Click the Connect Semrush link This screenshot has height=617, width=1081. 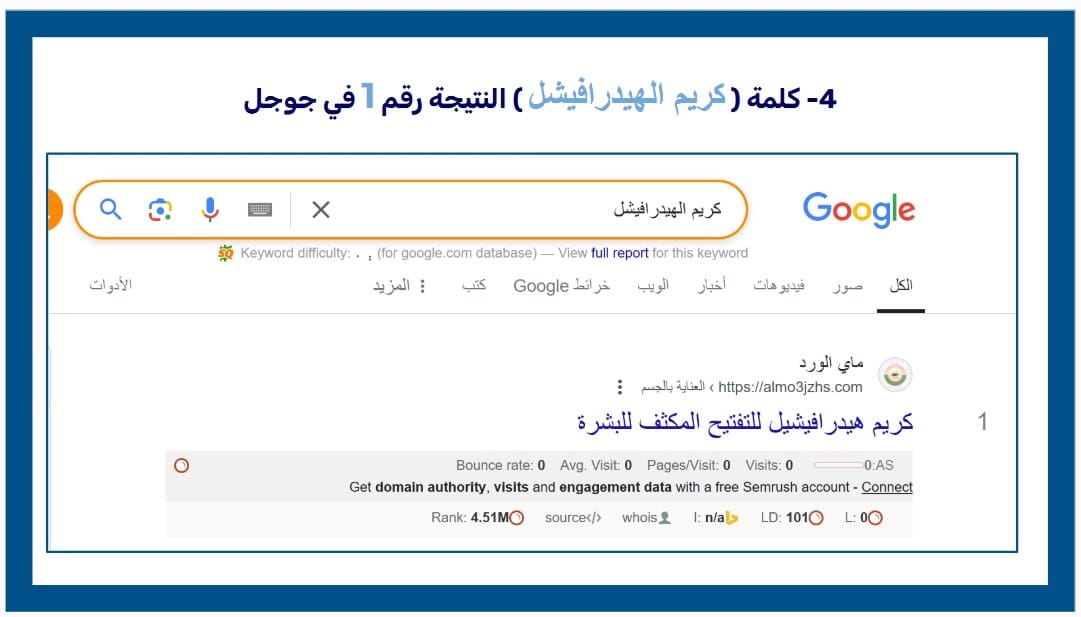point(887,487)
